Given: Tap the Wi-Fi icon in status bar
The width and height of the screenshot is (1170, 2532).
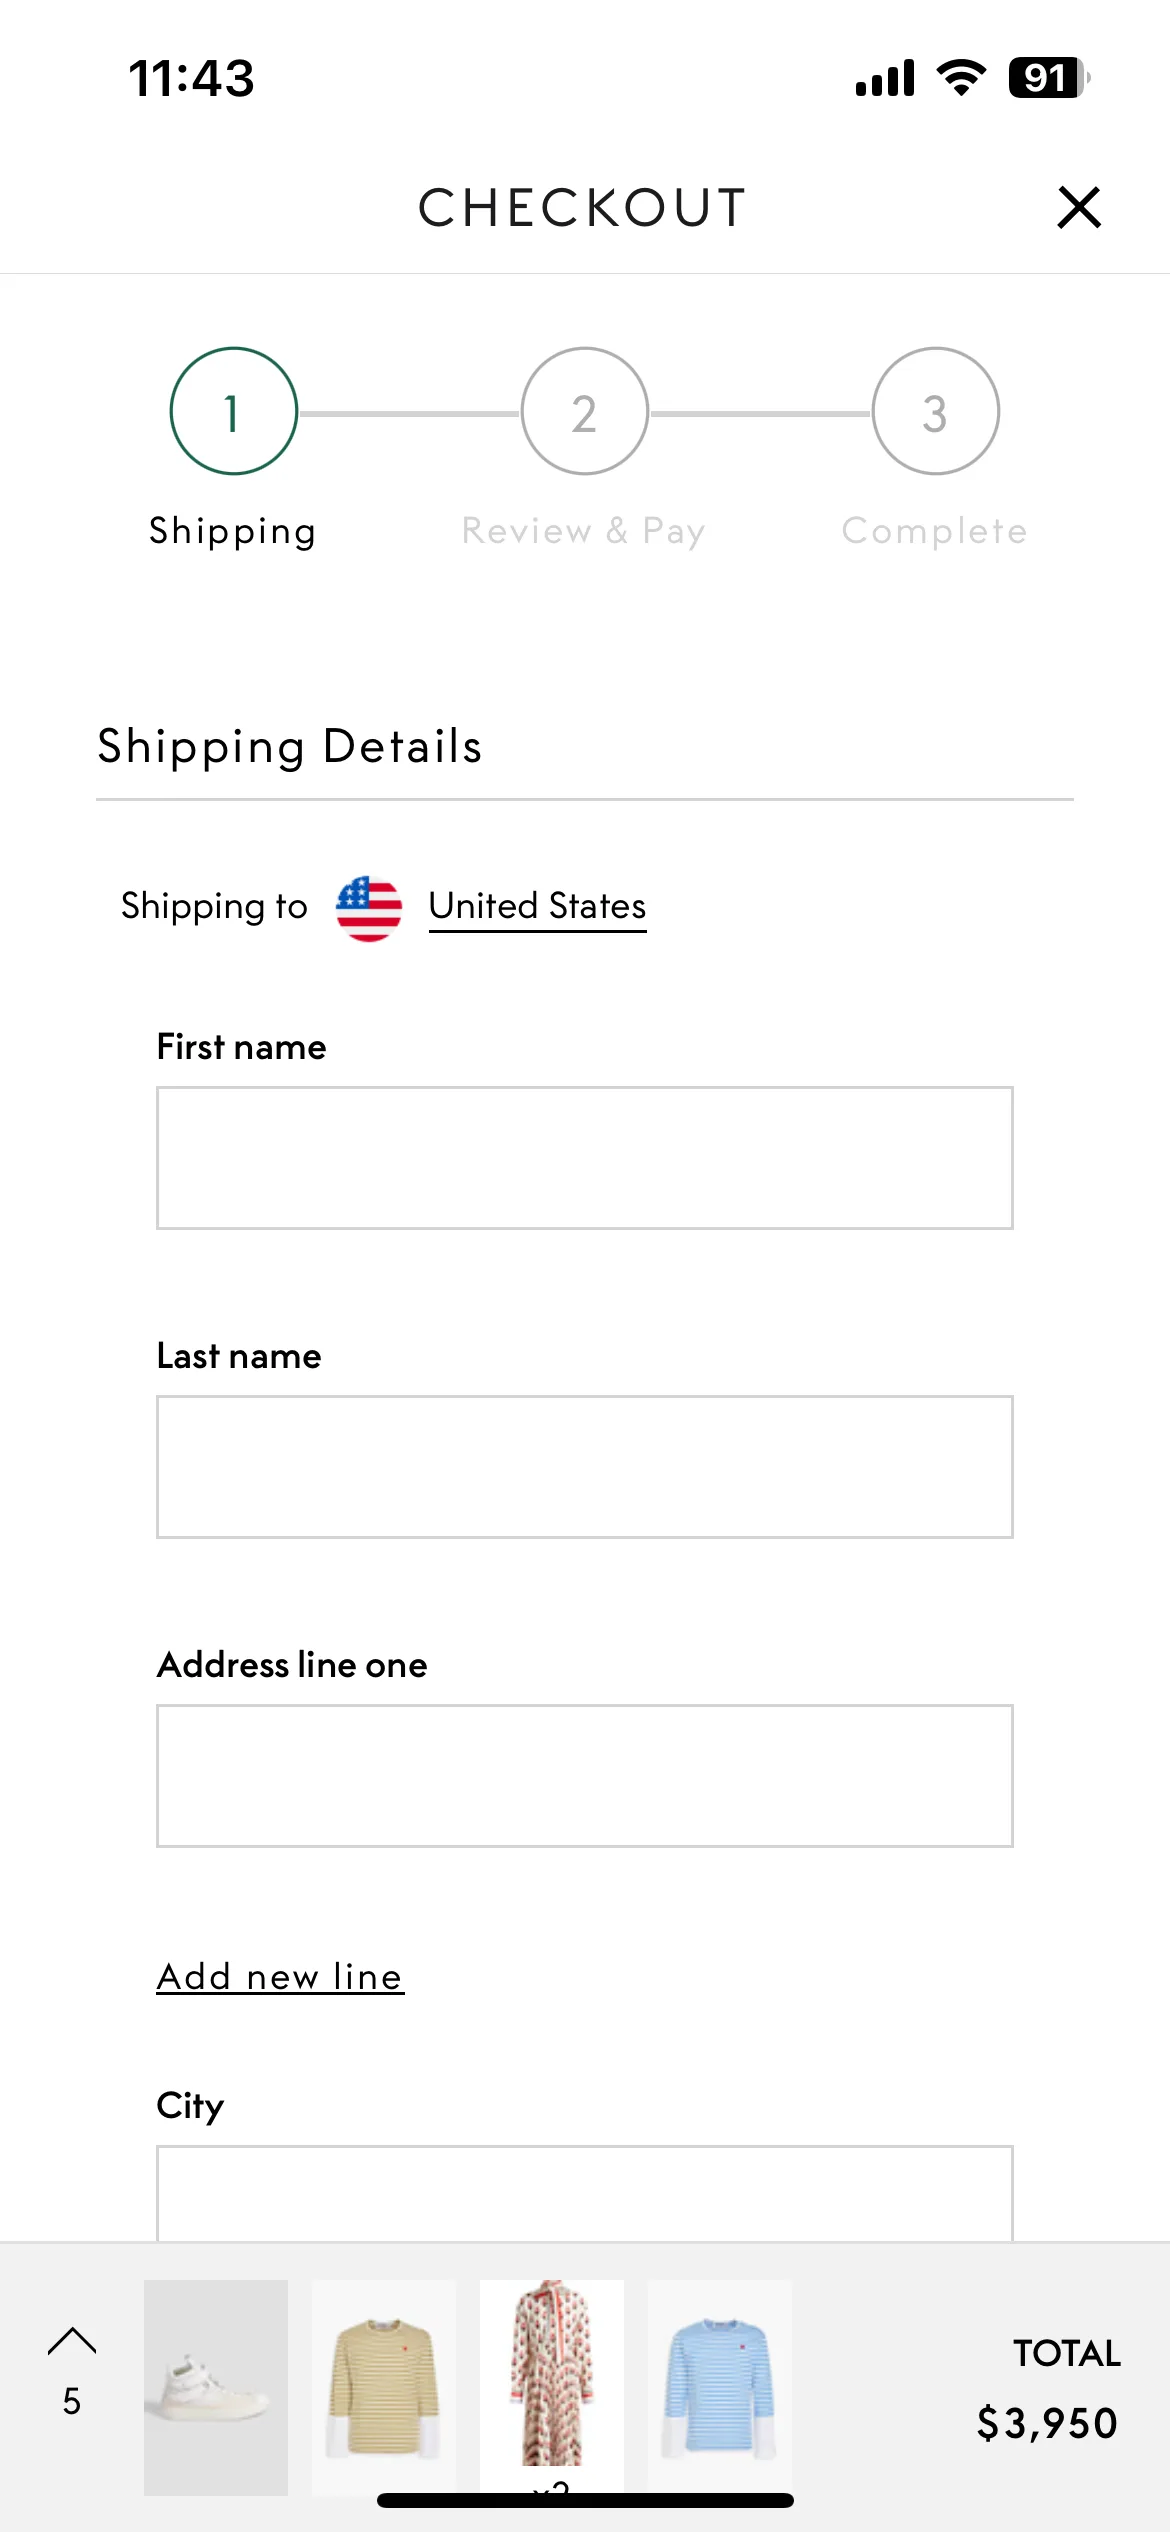Looking at the screenshot, I should [961, 77].
